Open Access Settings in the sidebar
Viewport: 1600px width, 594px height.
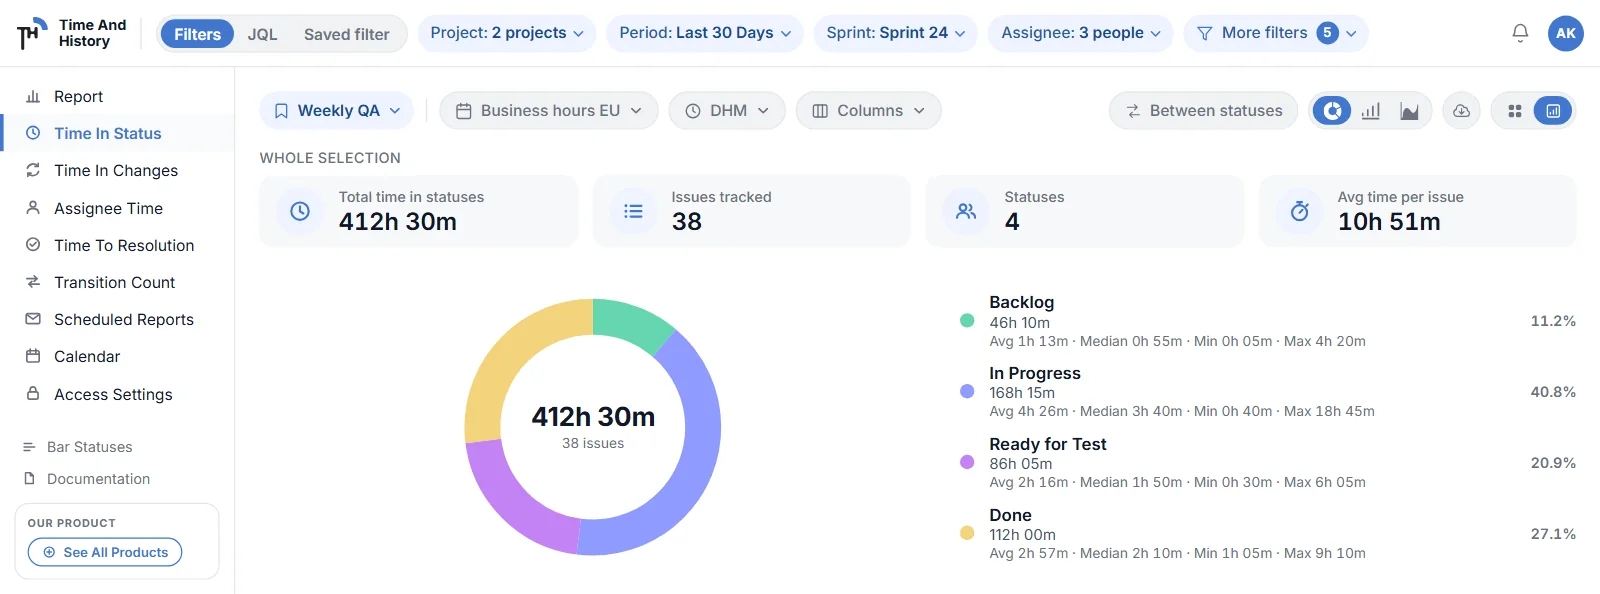click(117, 394)
